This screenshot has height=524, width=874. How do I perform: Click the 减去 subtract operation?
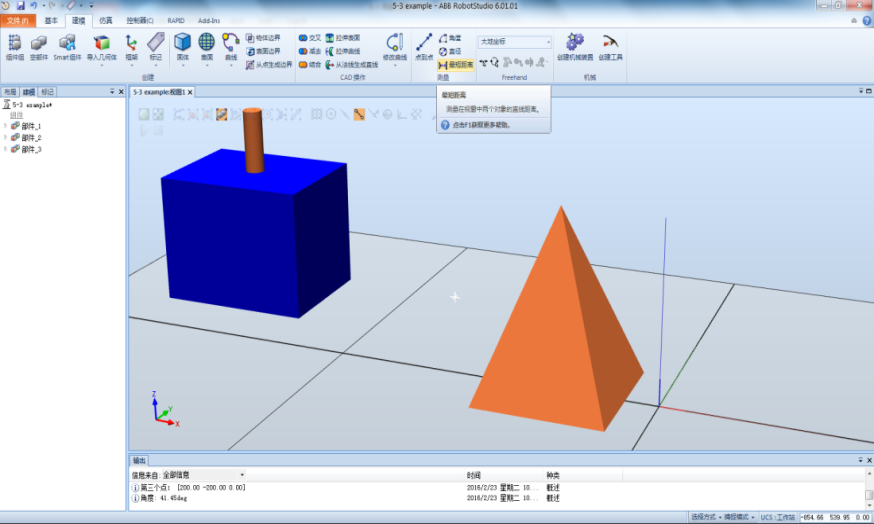[x=309, y=51]
